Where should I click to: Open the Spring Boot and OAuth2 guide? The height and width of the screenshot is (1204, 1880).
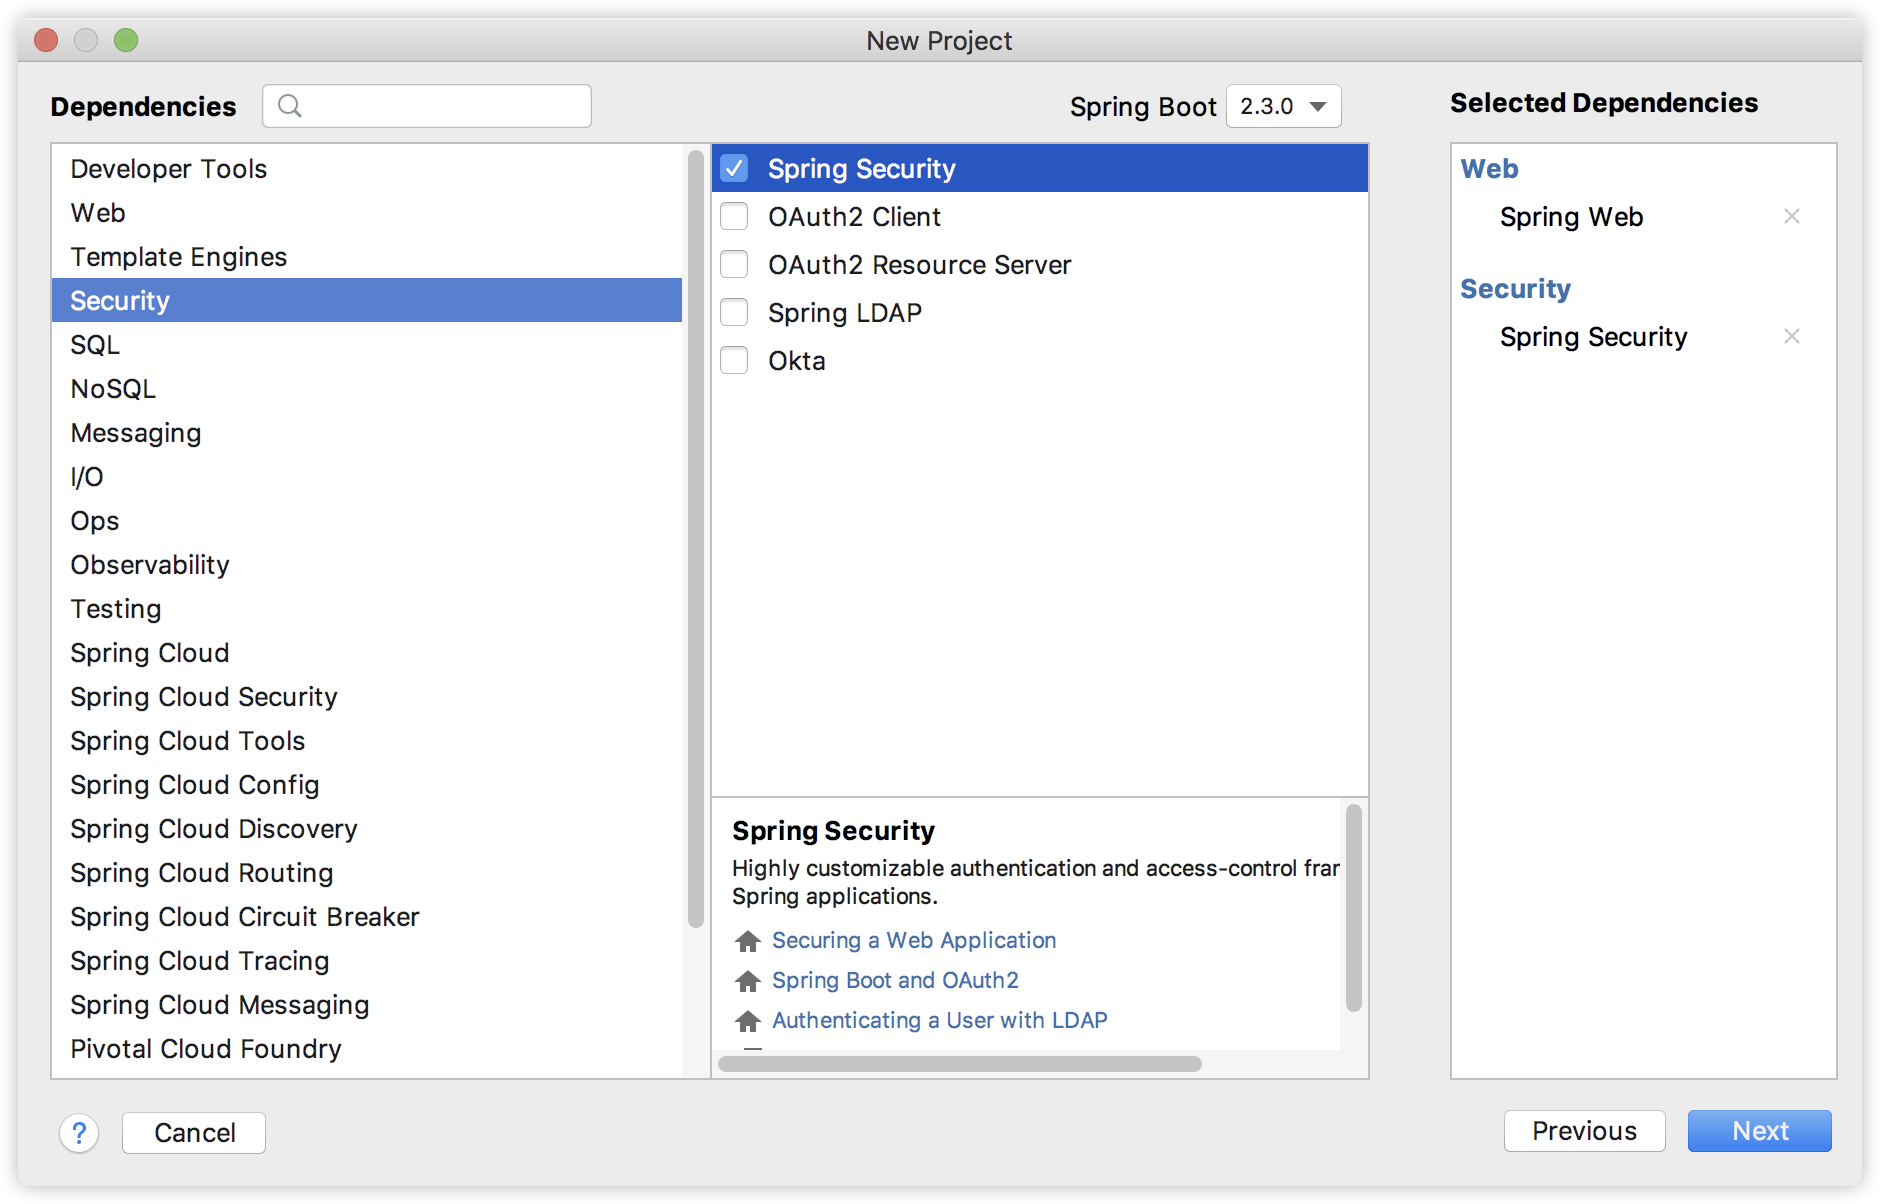click(895, 980)
